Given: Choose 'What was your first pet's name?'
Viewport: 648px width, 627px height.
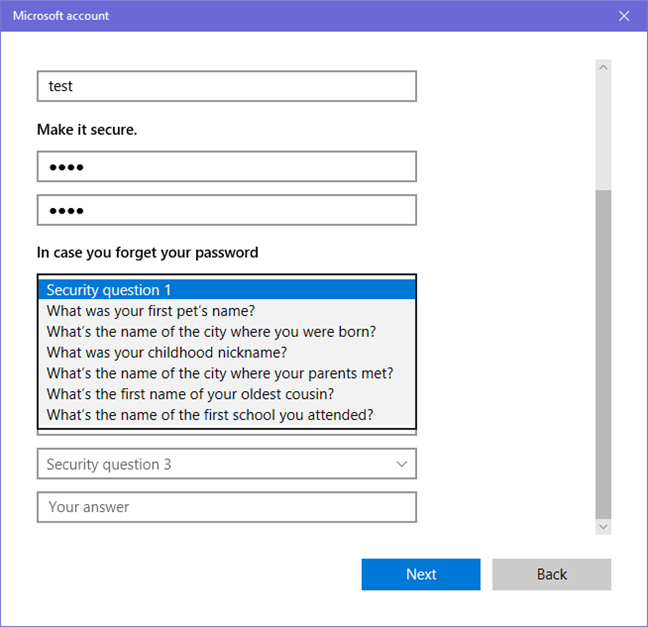Looking at the screenshot, I should [x=227, y=311].
